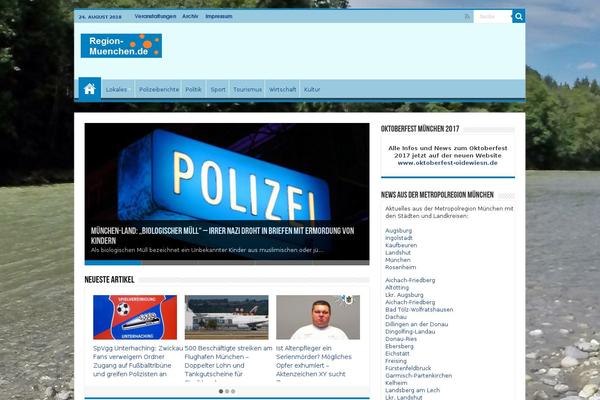Open the Archiv top menu link

(x=190, y=16)
